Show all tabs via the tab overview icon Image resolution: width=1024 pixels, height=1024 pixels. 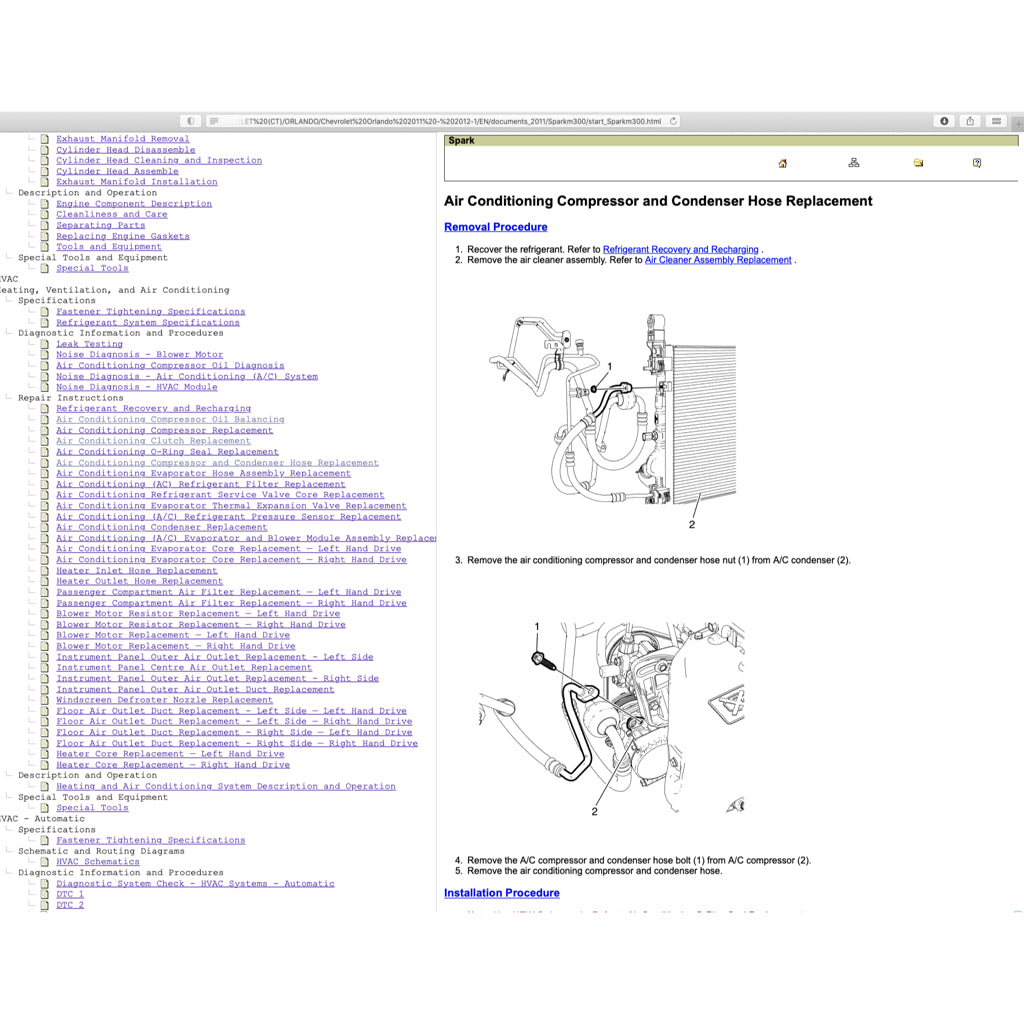[x=996, y=120]
